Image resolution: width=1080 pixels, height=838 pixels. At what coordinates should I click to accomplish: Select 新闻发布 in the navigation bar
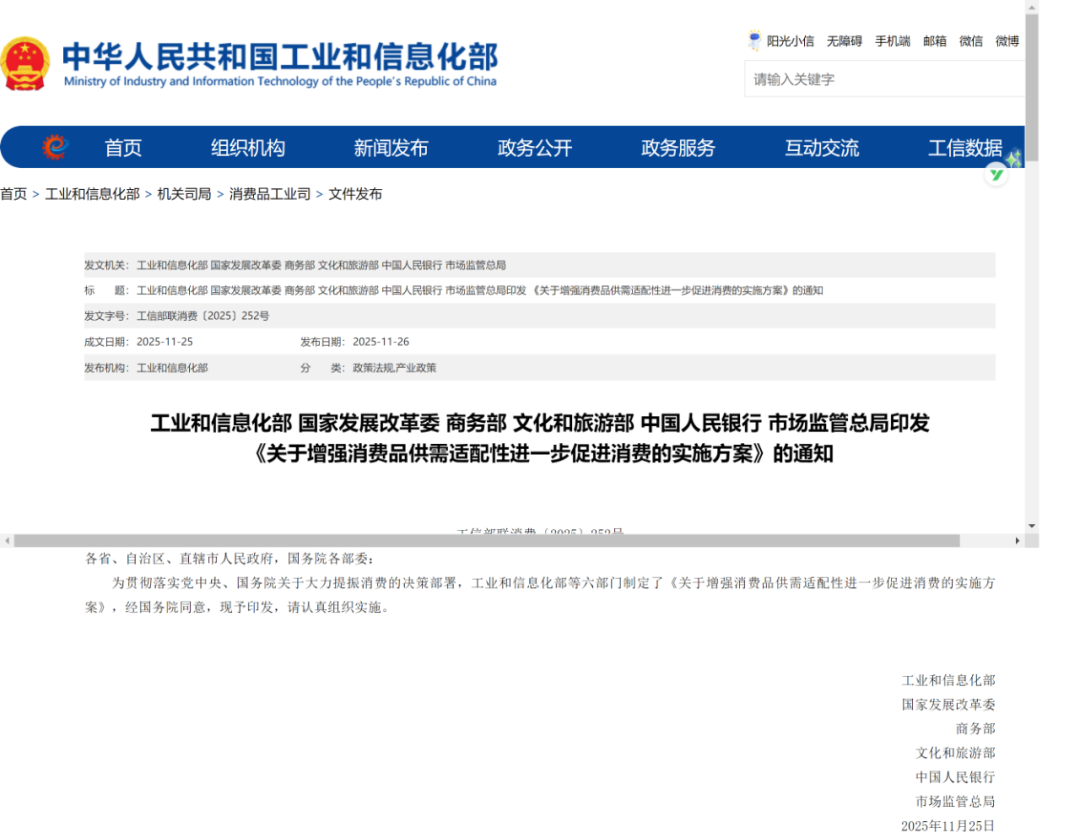pyautogui.click(x=391, y=148)
